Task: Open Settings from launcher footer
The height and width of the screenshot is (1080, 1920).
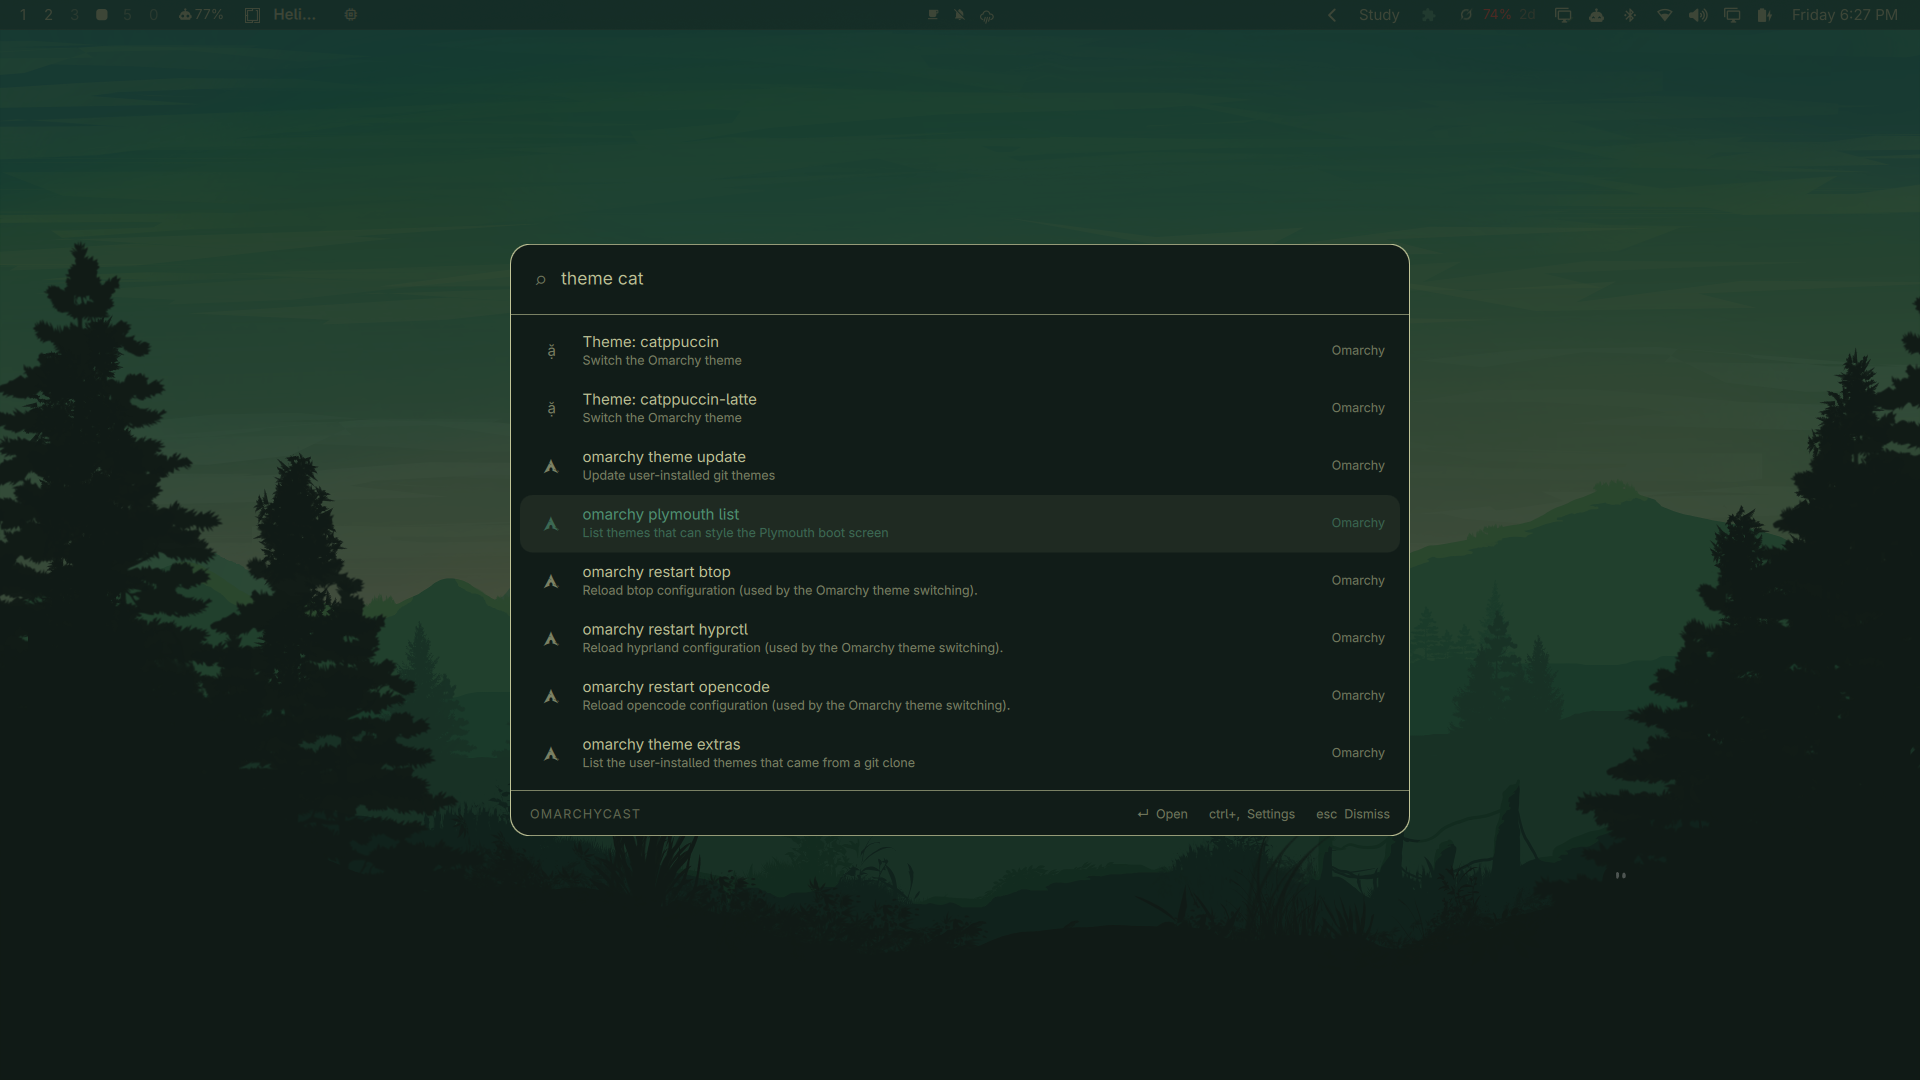Action: pos(1251,814)
